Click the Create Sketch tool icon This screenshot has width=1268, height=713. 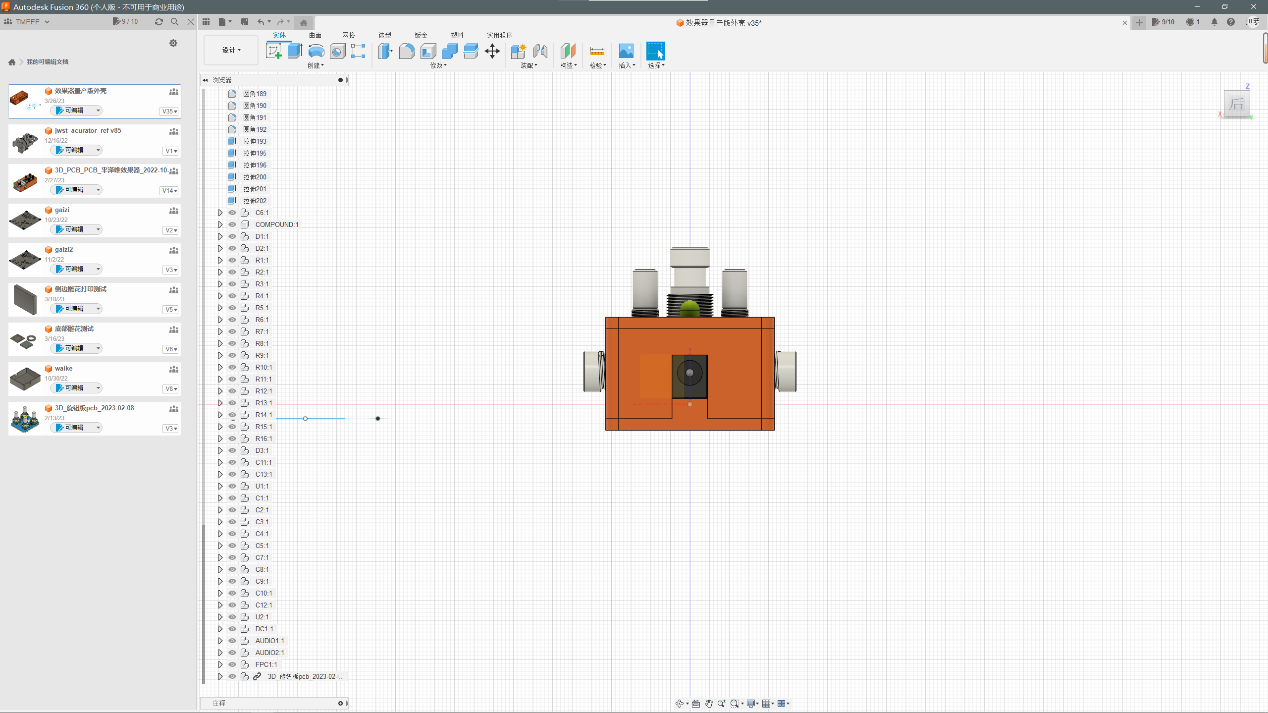tap(274, 51)
